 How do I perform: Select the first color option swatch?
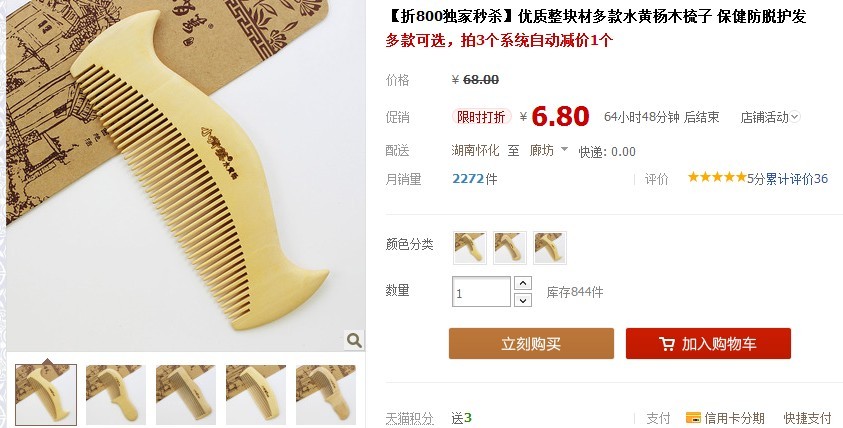coord(470,248)
